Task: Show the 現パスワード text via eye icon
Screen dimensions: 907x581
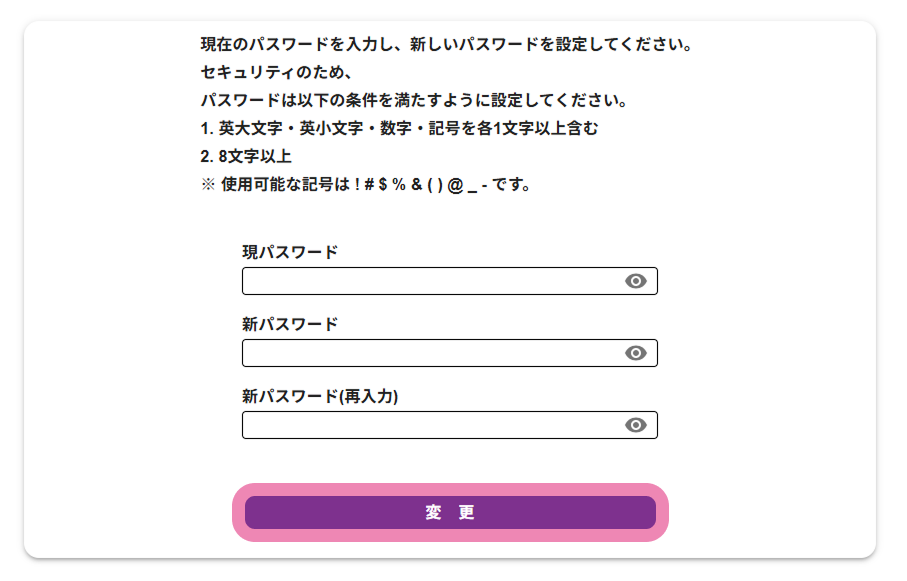Action: click(x=636, y=281)
